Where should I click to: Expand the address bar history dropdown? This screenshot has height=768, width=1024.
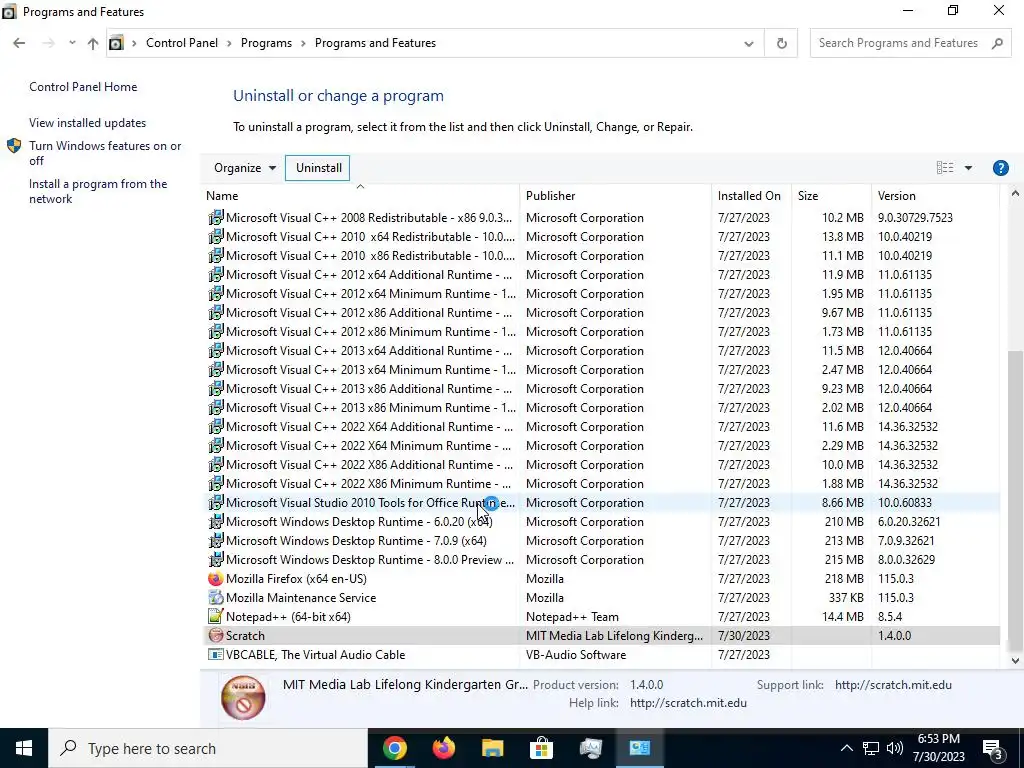(x=748, y=43)
